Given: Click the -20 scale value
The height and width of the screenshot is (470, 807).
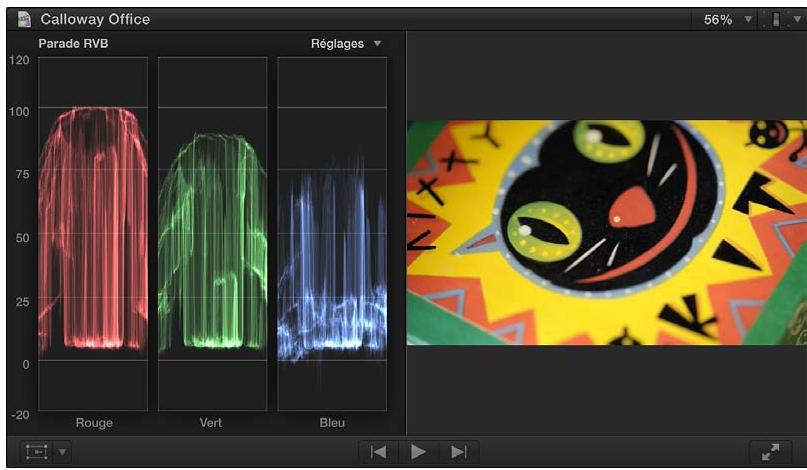Looking at the screenshot, I should [x=20, y=415].
